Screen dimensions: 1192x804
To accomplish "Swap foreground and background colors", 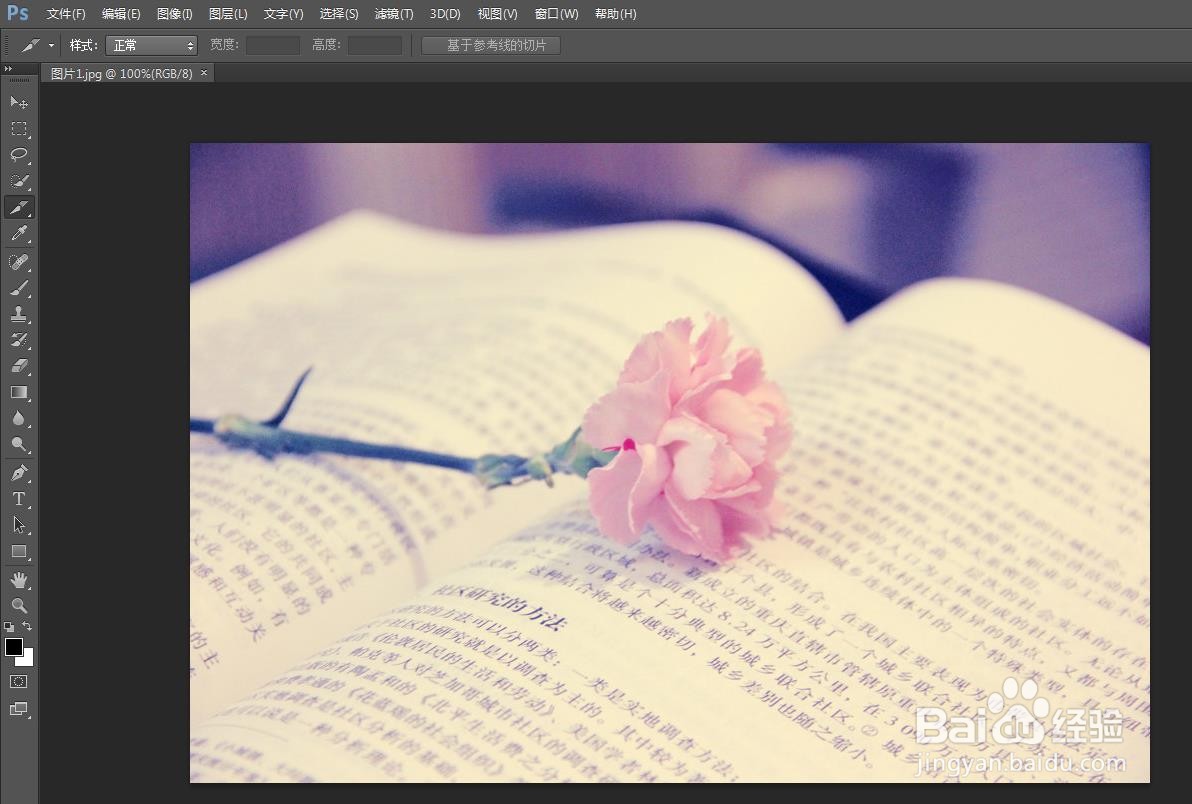I will click(27, 626).
